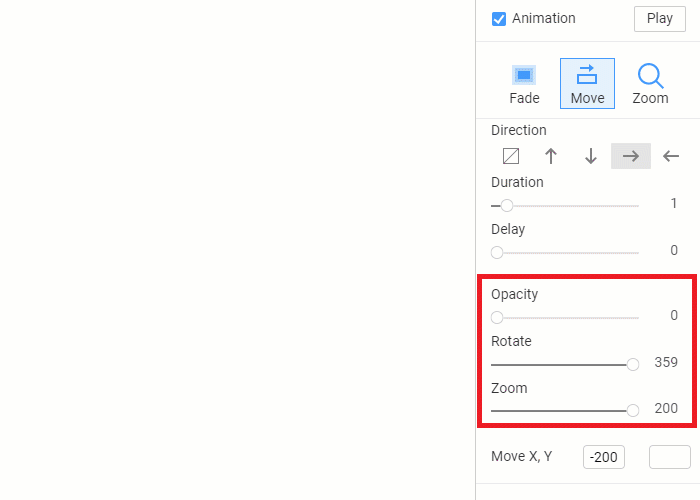The width and height of the screenshot is (700, 500).
Task: Choose the no-direction option icon
Action: pyautogui.click(x=511, y=156)
